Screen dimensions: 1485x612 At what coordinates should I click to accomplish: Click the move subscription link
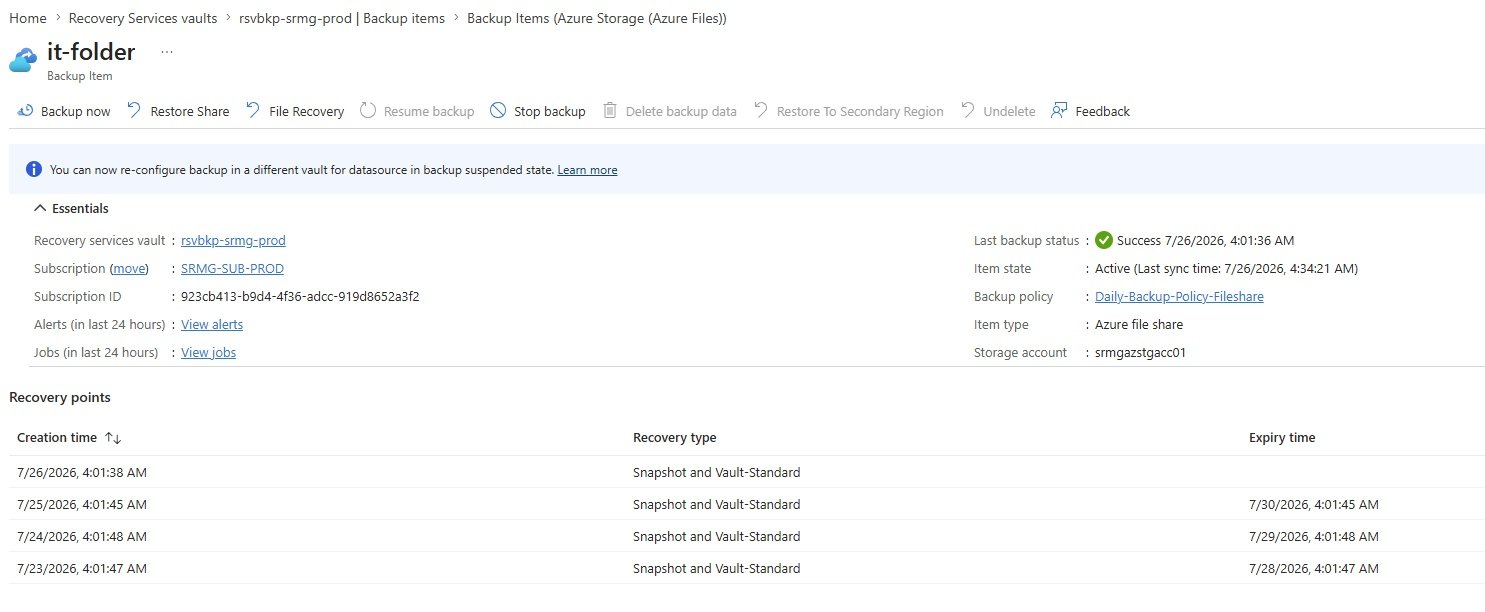click(x=129, y=268)
